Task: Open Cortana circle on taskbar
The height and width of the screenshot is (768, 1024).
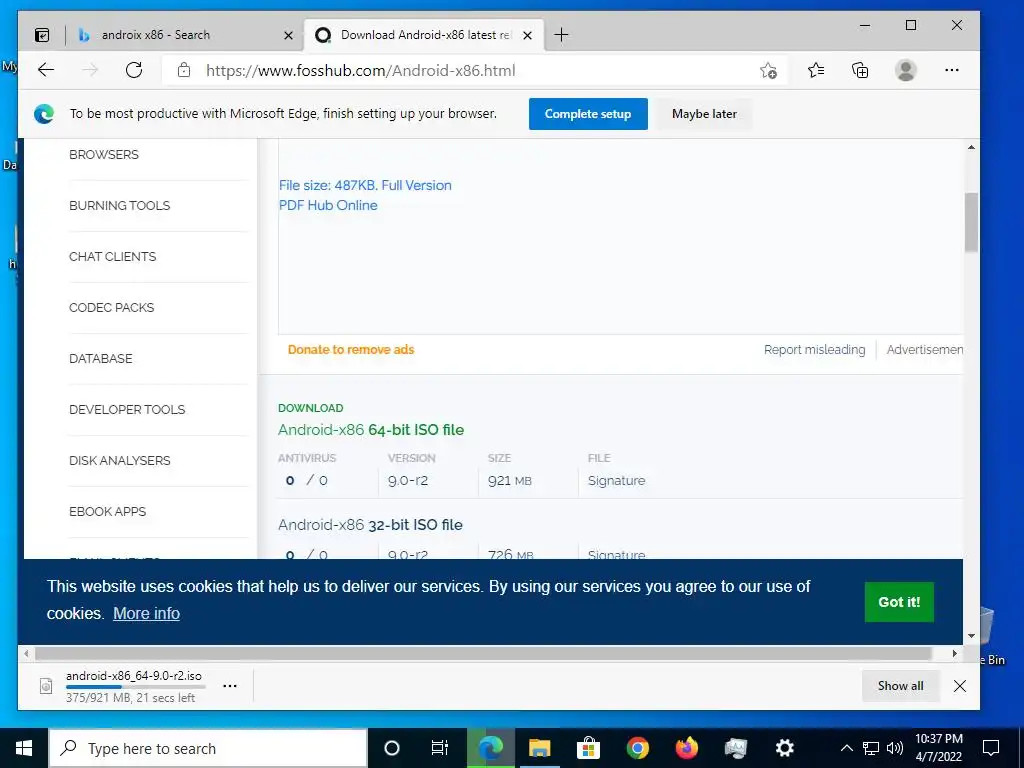Action: pos(392,748)
